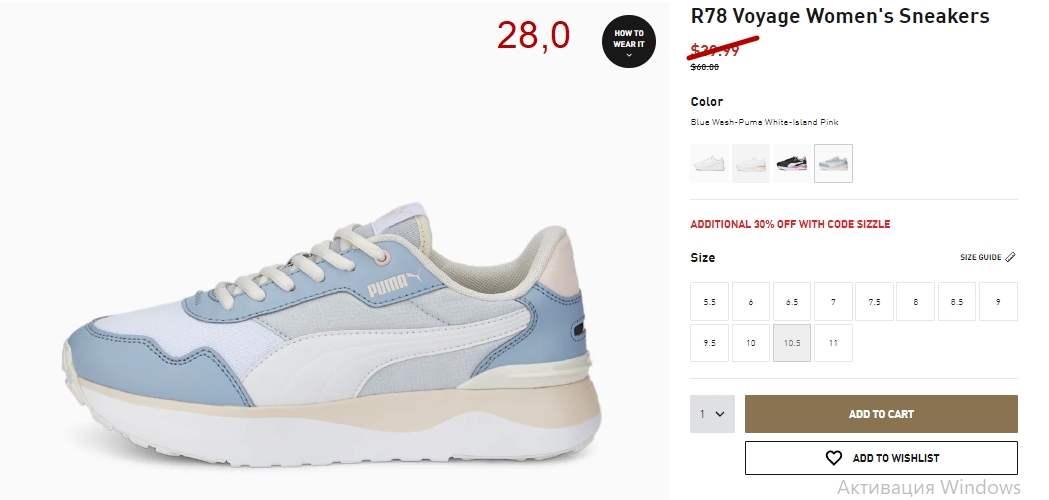
Task: Click the Add To Cart button
Action: pyautogui.click(x=881, y=414)
